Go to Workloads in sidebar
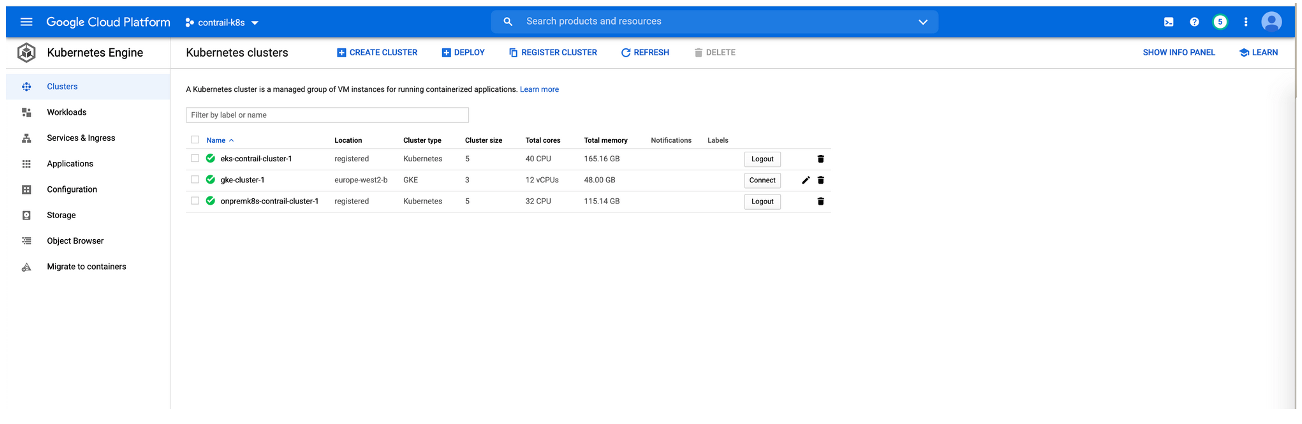Image resolution: width=1302 pixels, height=424 pixels. (66, 112)
